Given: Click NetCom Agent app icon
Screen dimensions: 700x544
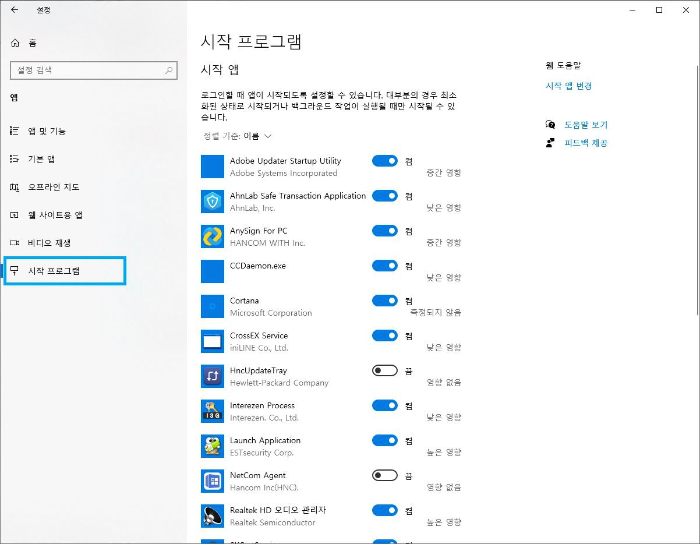Looking at the screenshot, I should [x=212, y=481].
